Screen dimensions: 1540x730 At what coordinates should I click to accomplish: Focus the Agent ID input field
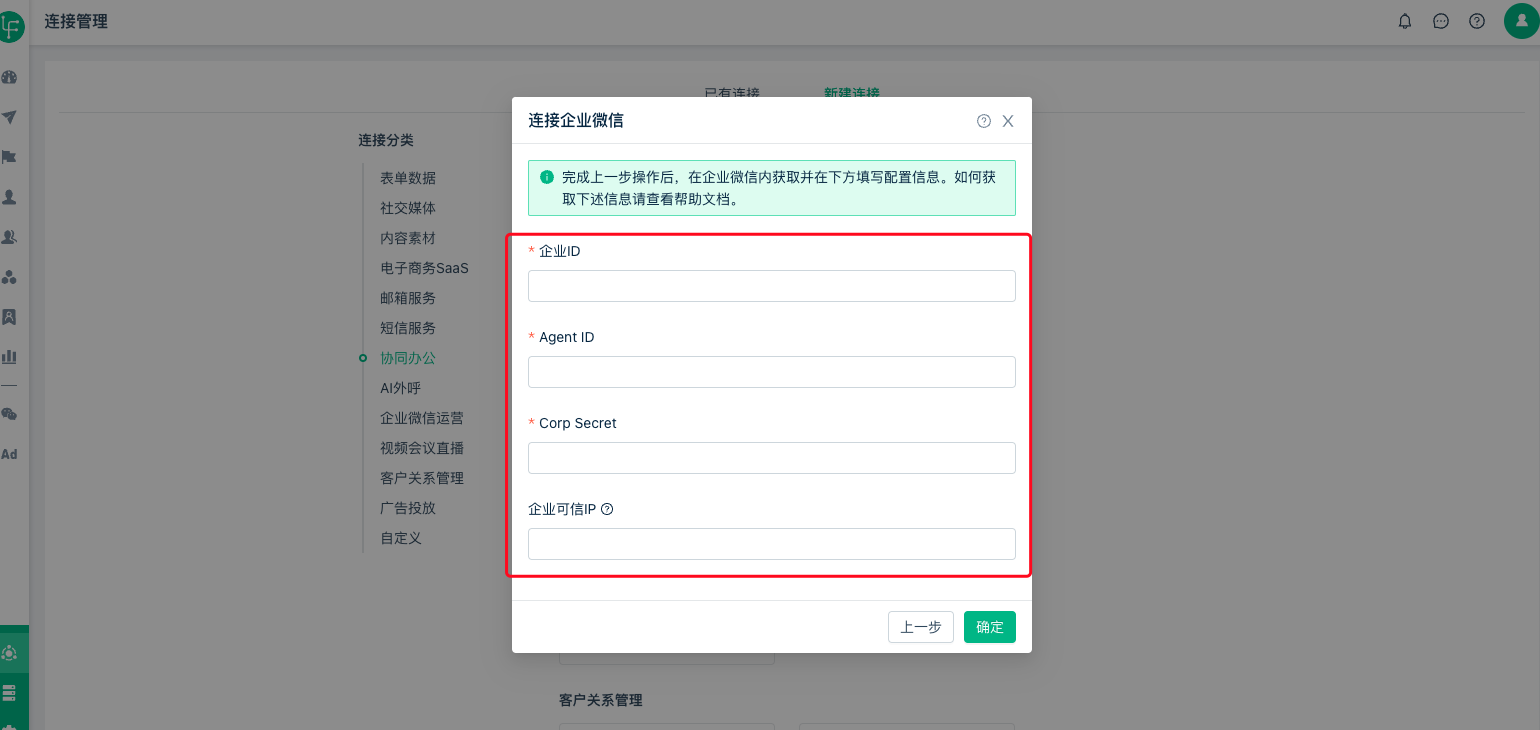(772, 372)
